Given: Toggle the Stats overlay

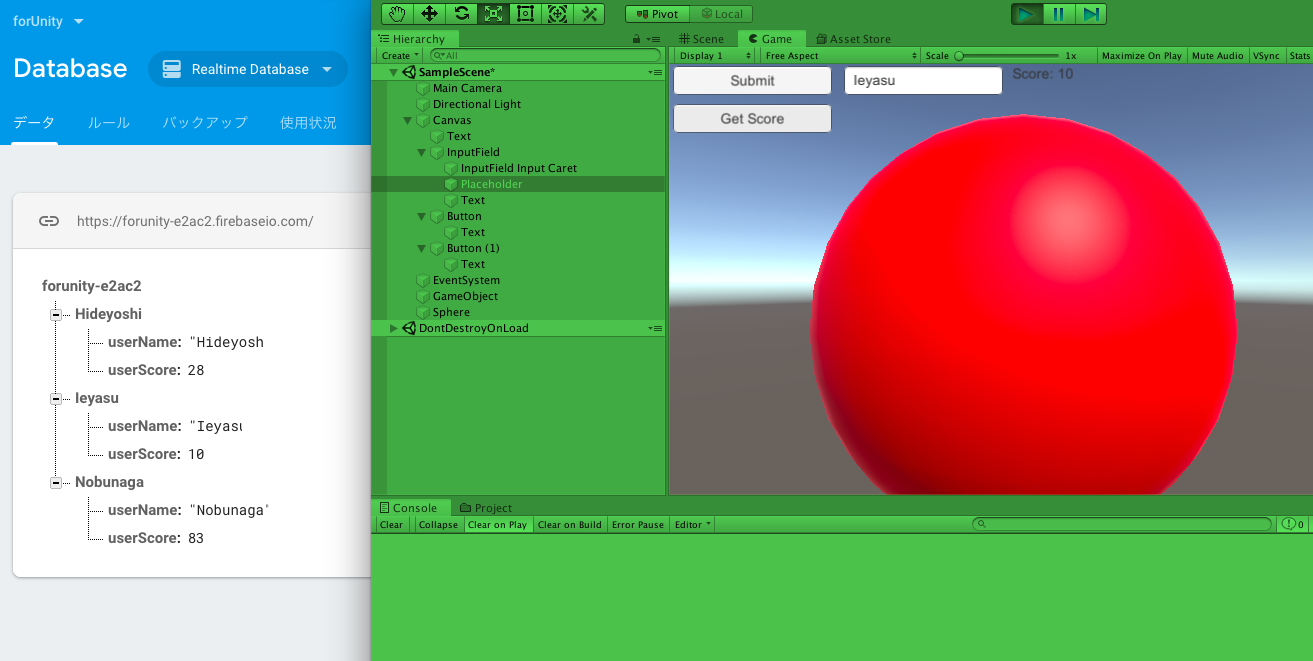Looking at the screenshot, I should pyautogui.click(x=1299, y=56).
